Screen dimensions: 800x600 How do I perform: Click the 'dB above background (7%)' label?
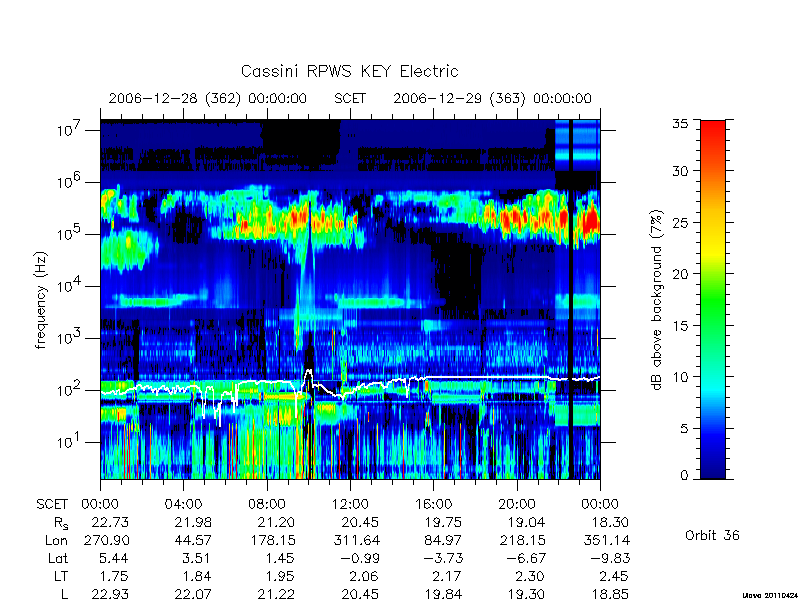pos(657,300)
